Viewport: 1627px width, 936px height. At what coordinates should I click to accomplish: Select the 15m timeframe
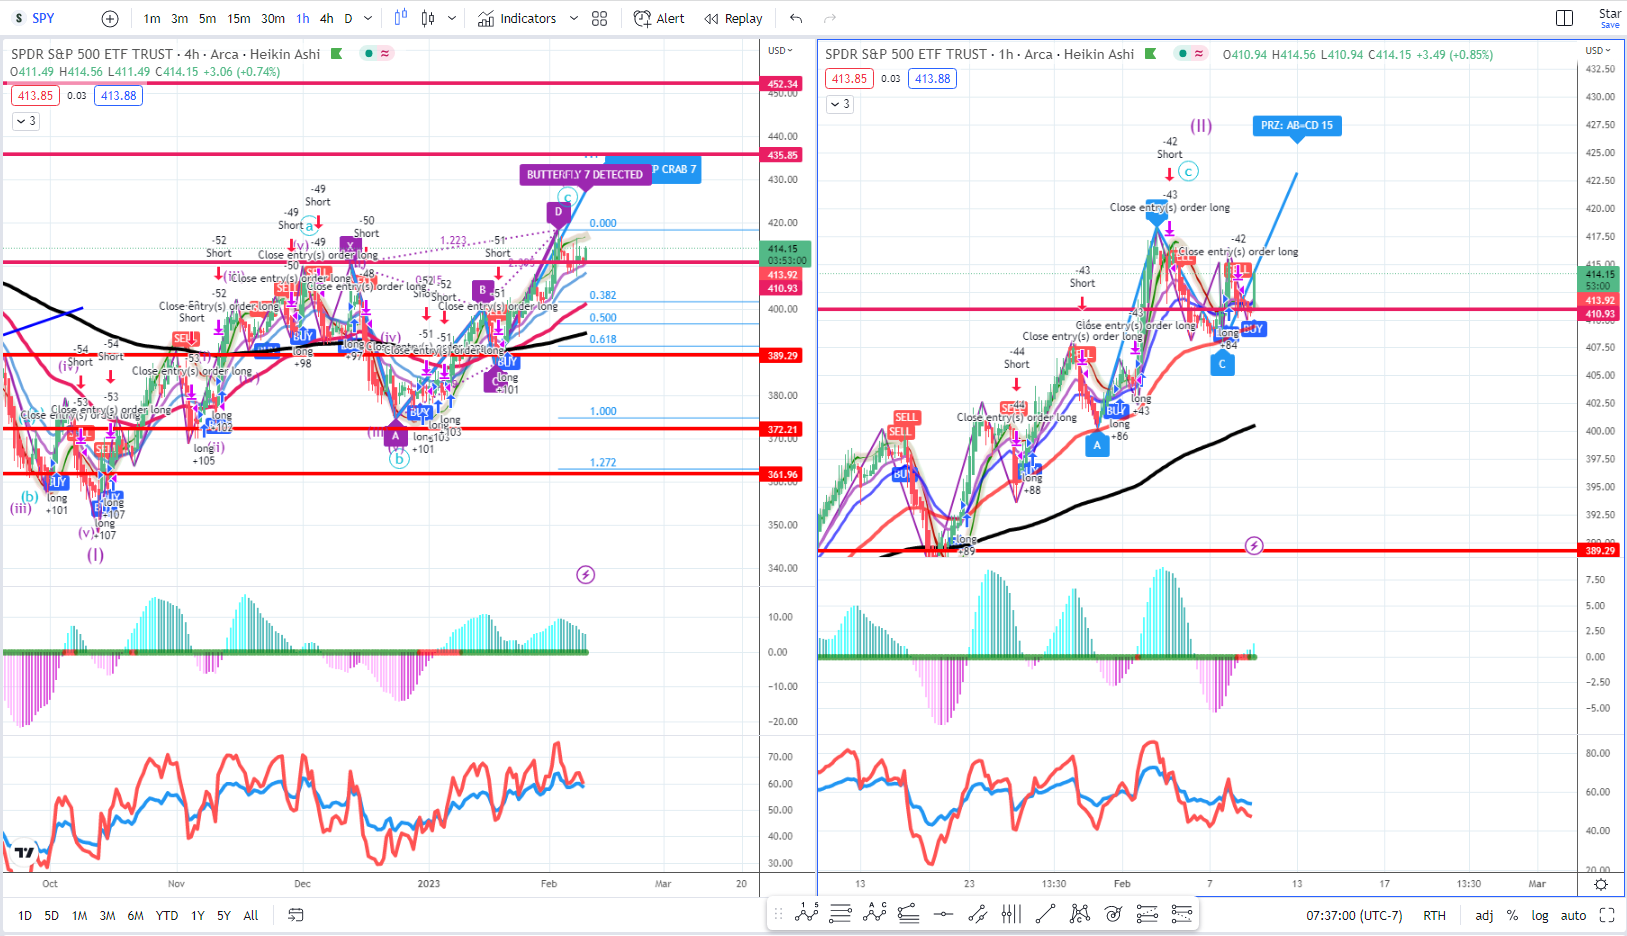coord(239,18)
